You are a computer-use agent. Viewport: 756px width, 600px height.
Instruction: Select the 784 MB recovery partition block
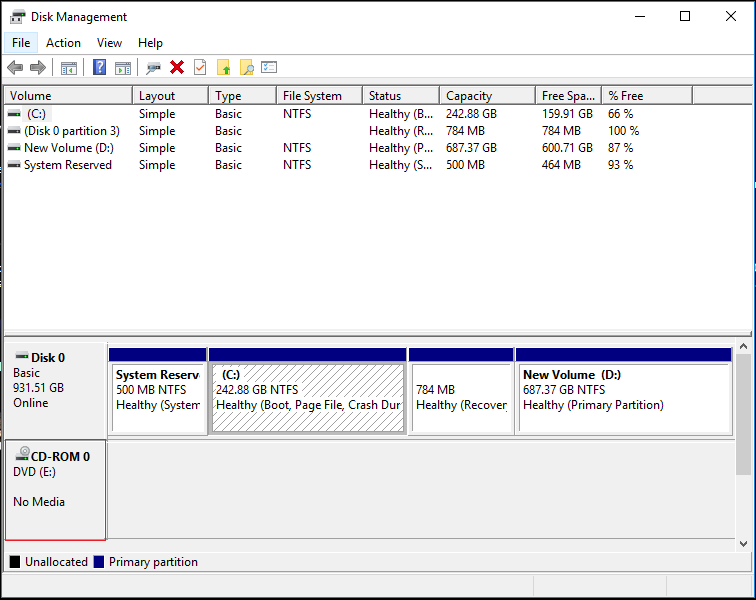pyautogui.click(x=460, y=397)
